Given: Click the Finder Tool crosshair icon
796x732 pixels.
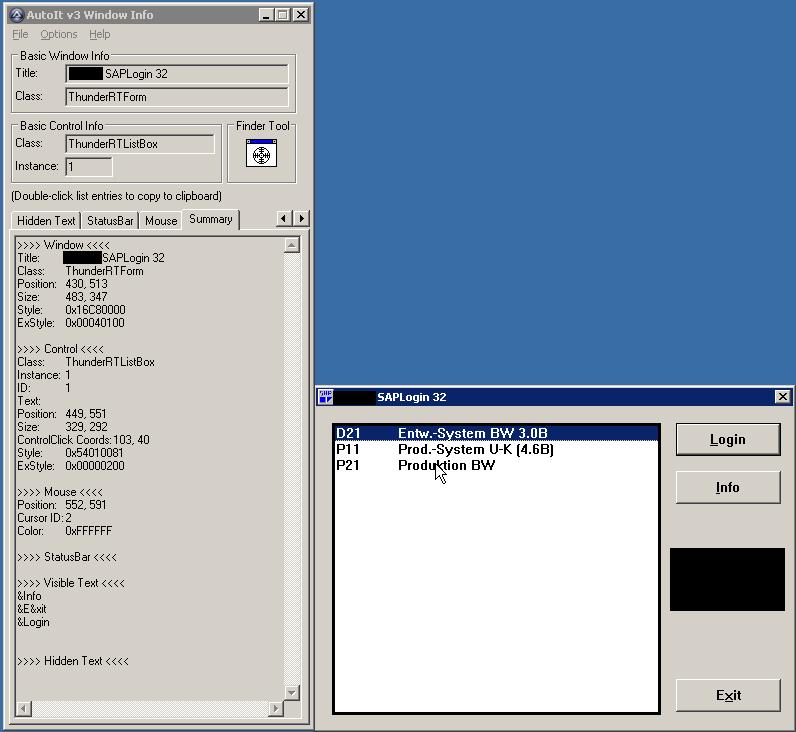Looking at the screenshot, I should click(261, 153).
